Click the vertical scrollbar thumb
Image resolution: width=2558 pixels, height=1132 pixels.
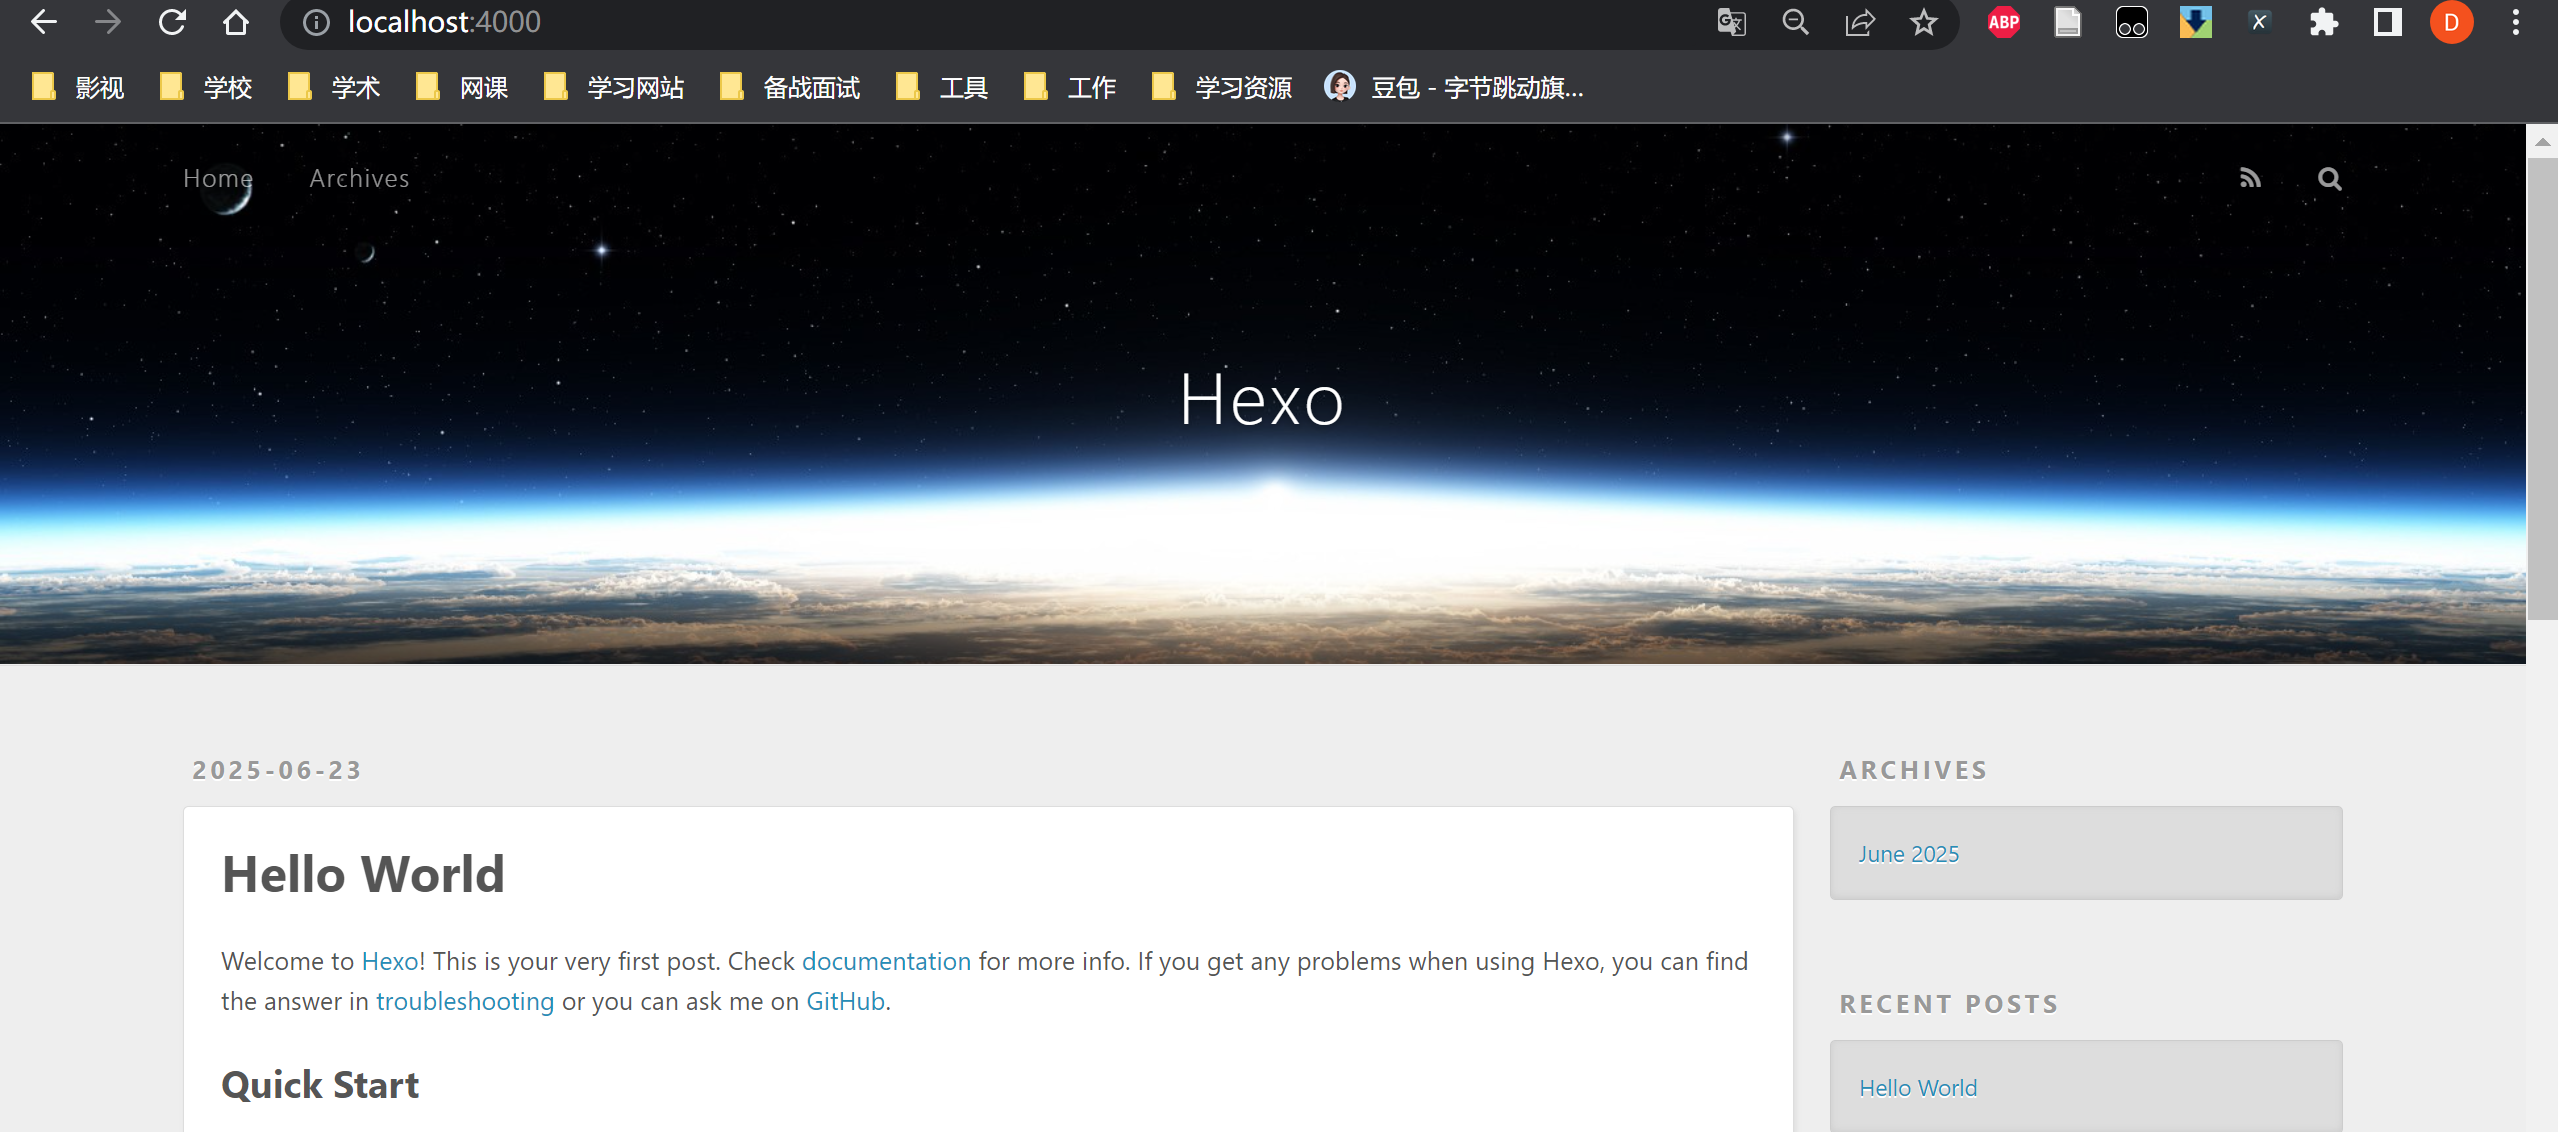point(2542,389)
